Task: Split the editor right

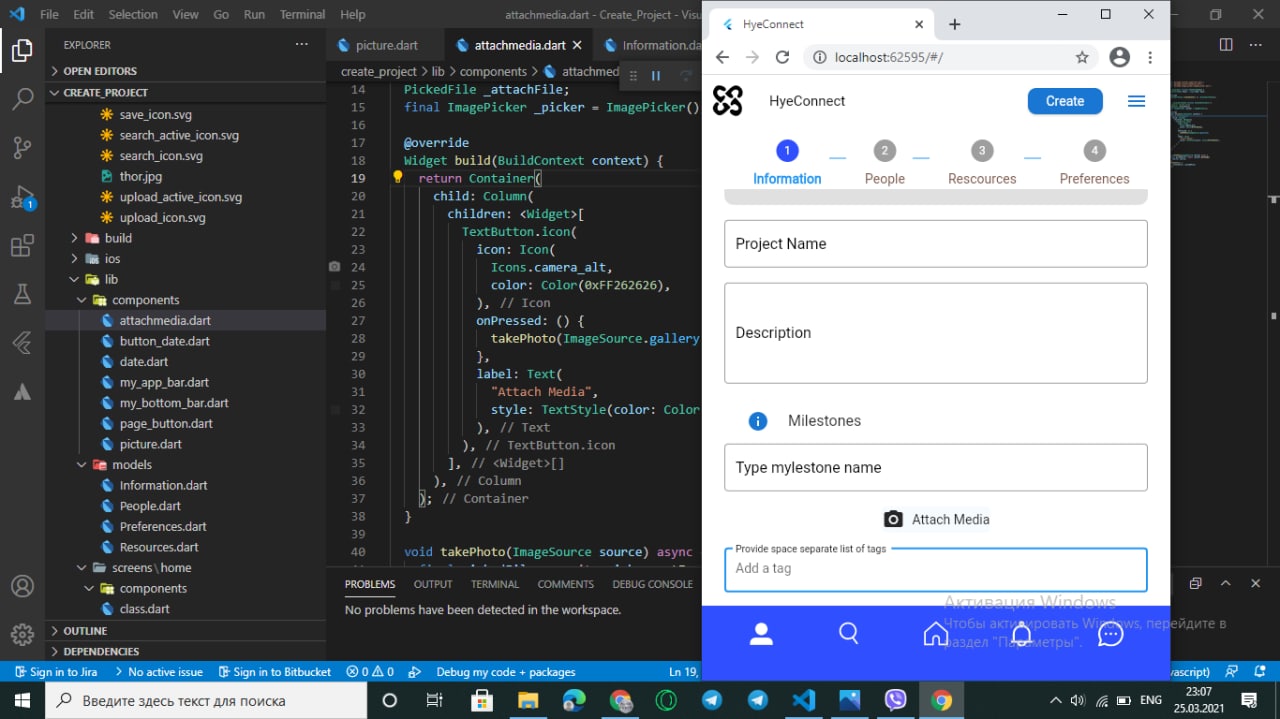Action: pyautogui.click(x=1226, y=45)
